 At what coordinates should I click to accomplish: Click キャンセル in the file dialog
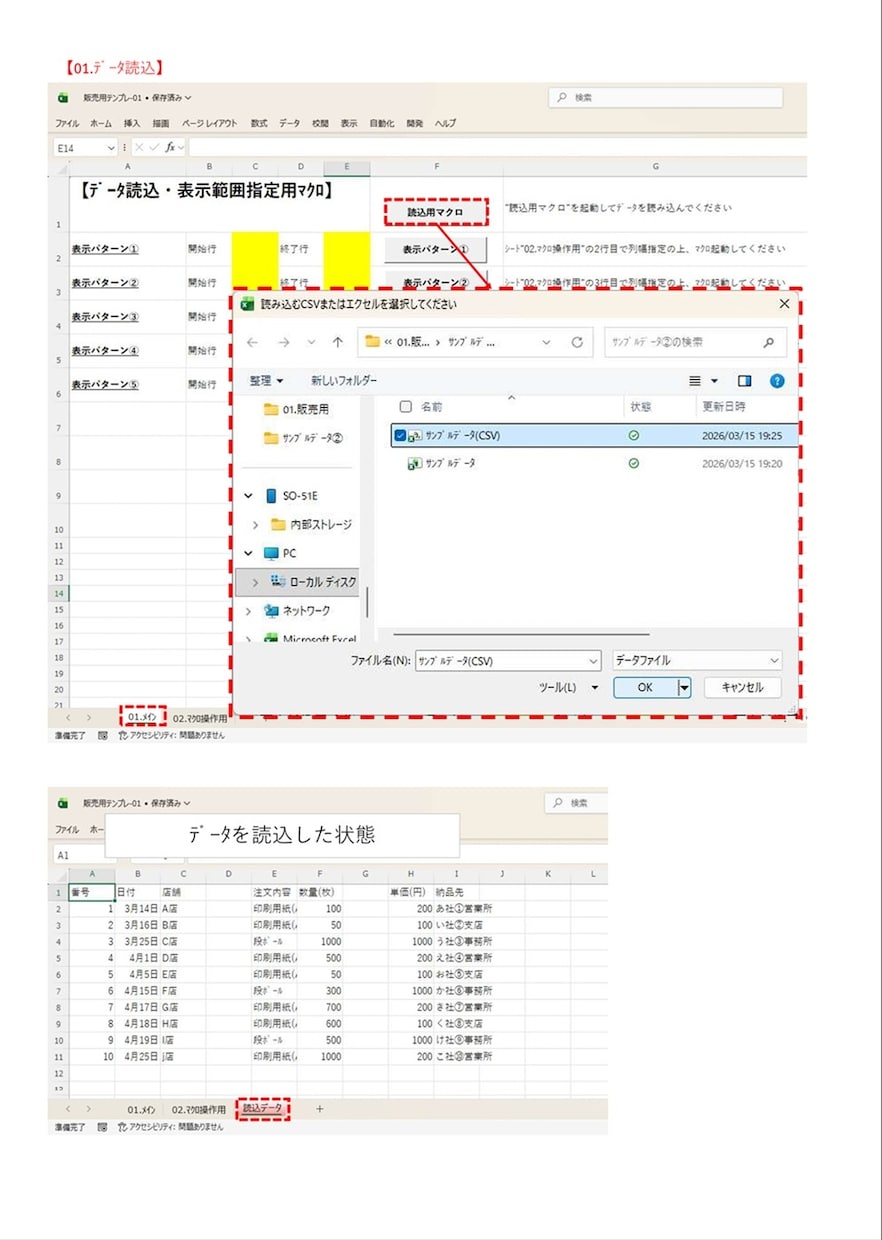tap(742, 688)
